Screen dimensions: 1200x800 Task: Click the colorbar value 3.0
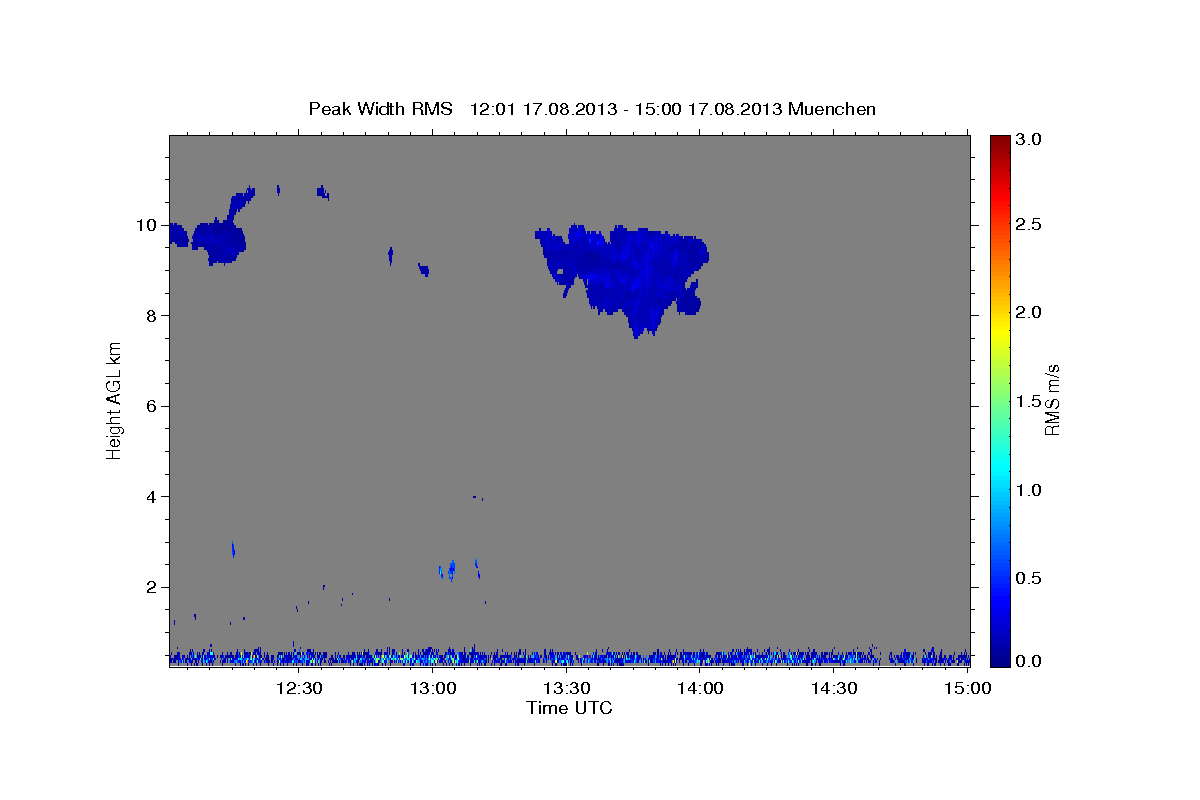[x=1030, y=140]
